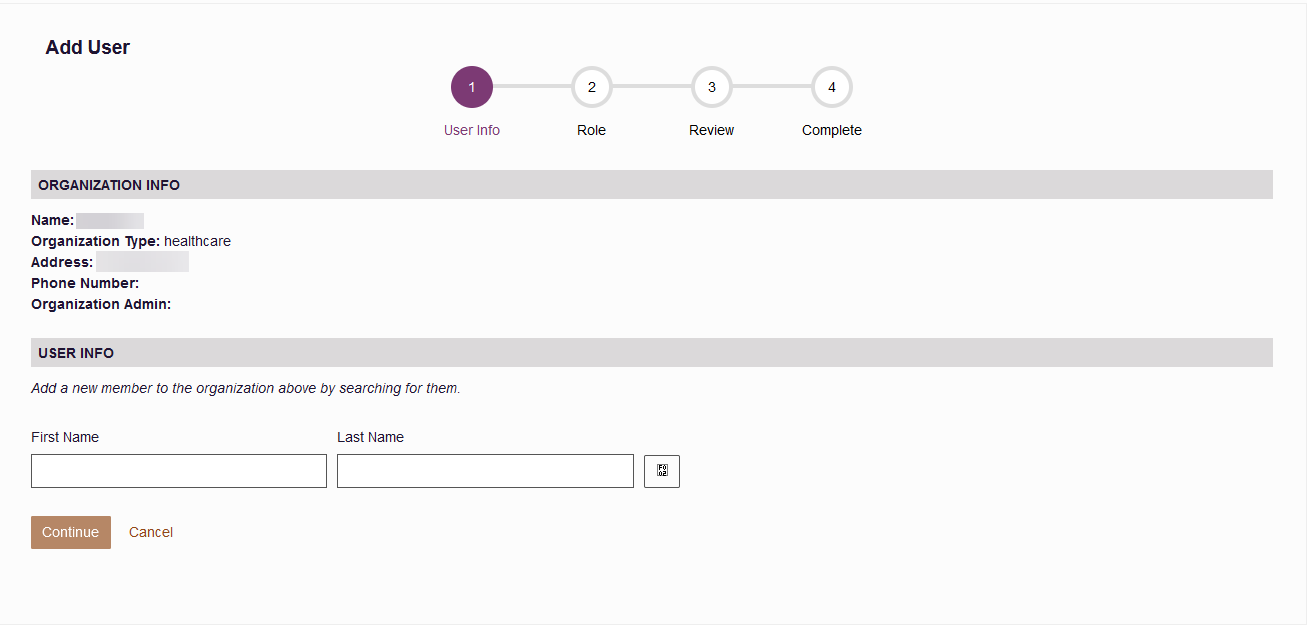Click the "Add a new member" instruction text
This screenshot has width=1307, height=625.
click(246, 388)
